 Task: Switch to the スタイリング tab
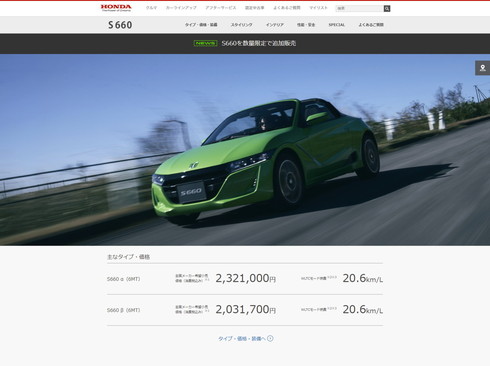tap(242, 25)
